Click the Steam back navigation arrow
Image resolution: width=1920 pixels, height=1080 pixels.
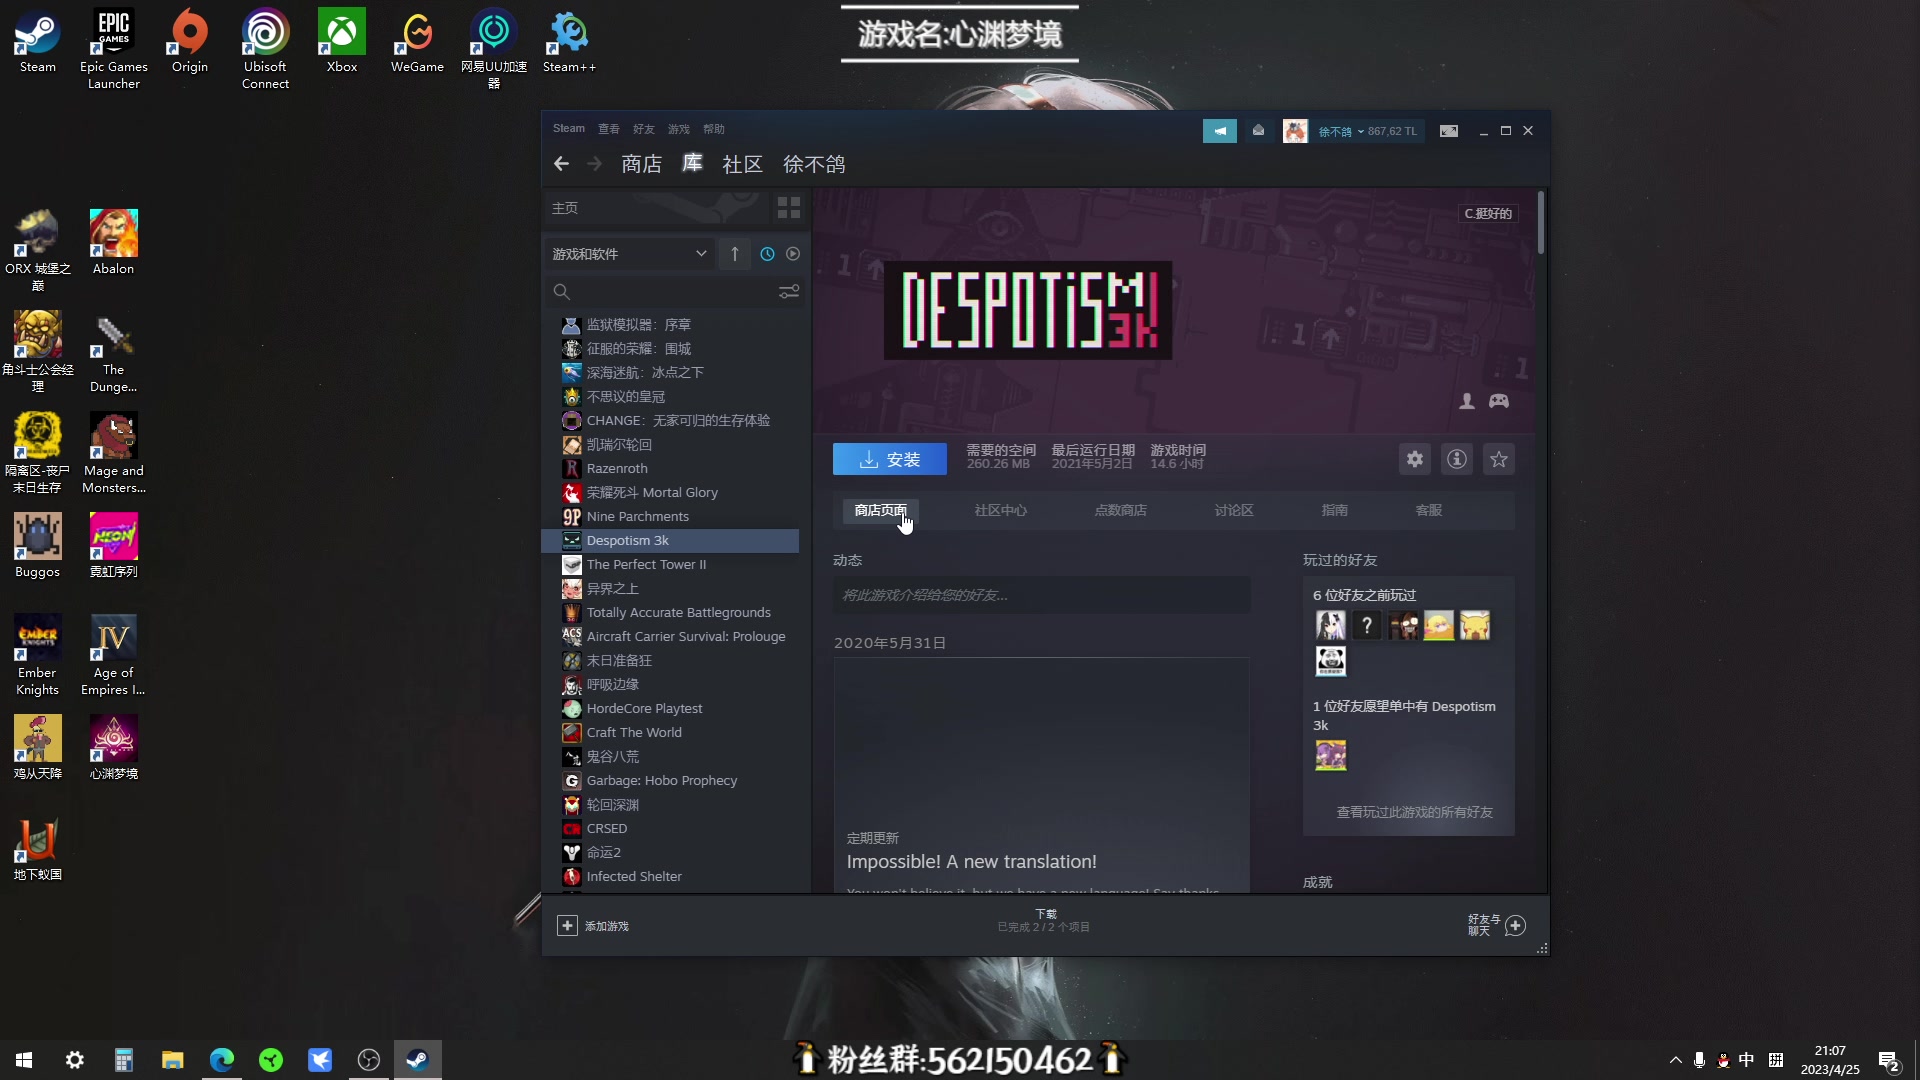(561, 164)
